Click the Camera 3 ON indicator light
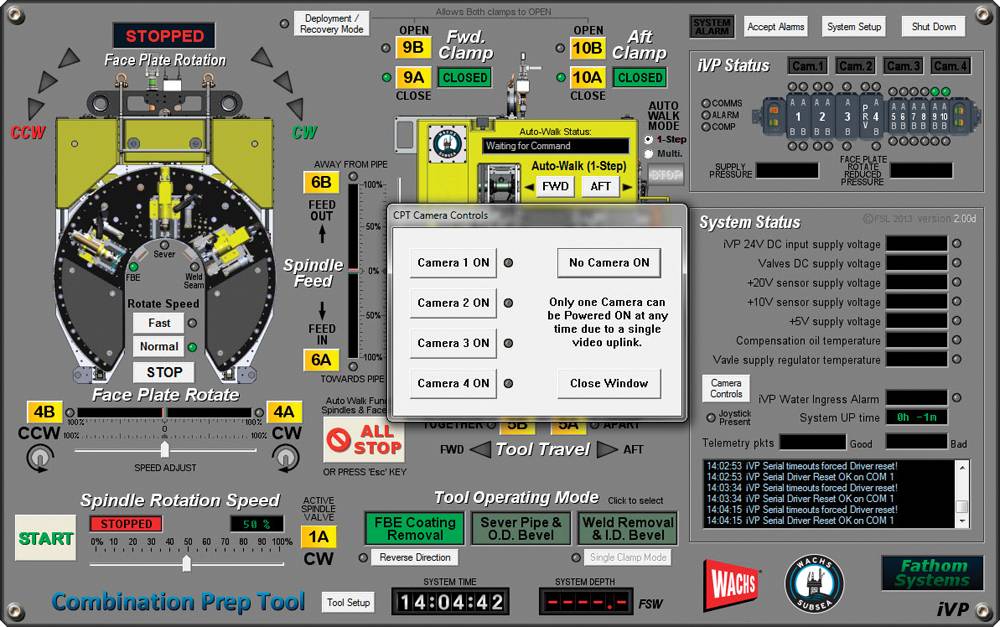Screen dimensions: 1000x627 coord(508,343)
